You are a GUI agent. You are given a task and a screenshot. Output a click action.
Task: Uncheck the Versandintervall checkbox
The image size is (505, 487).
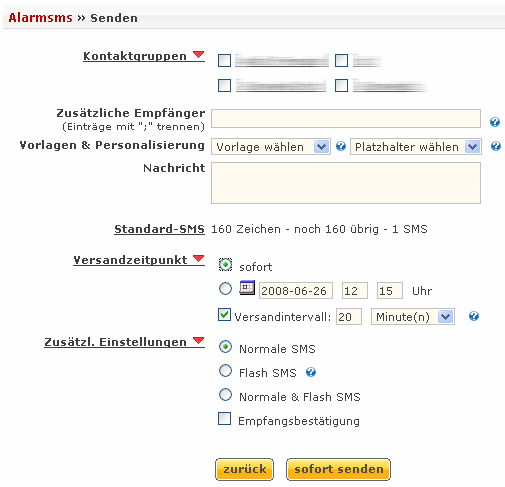(x=224, y=315)
